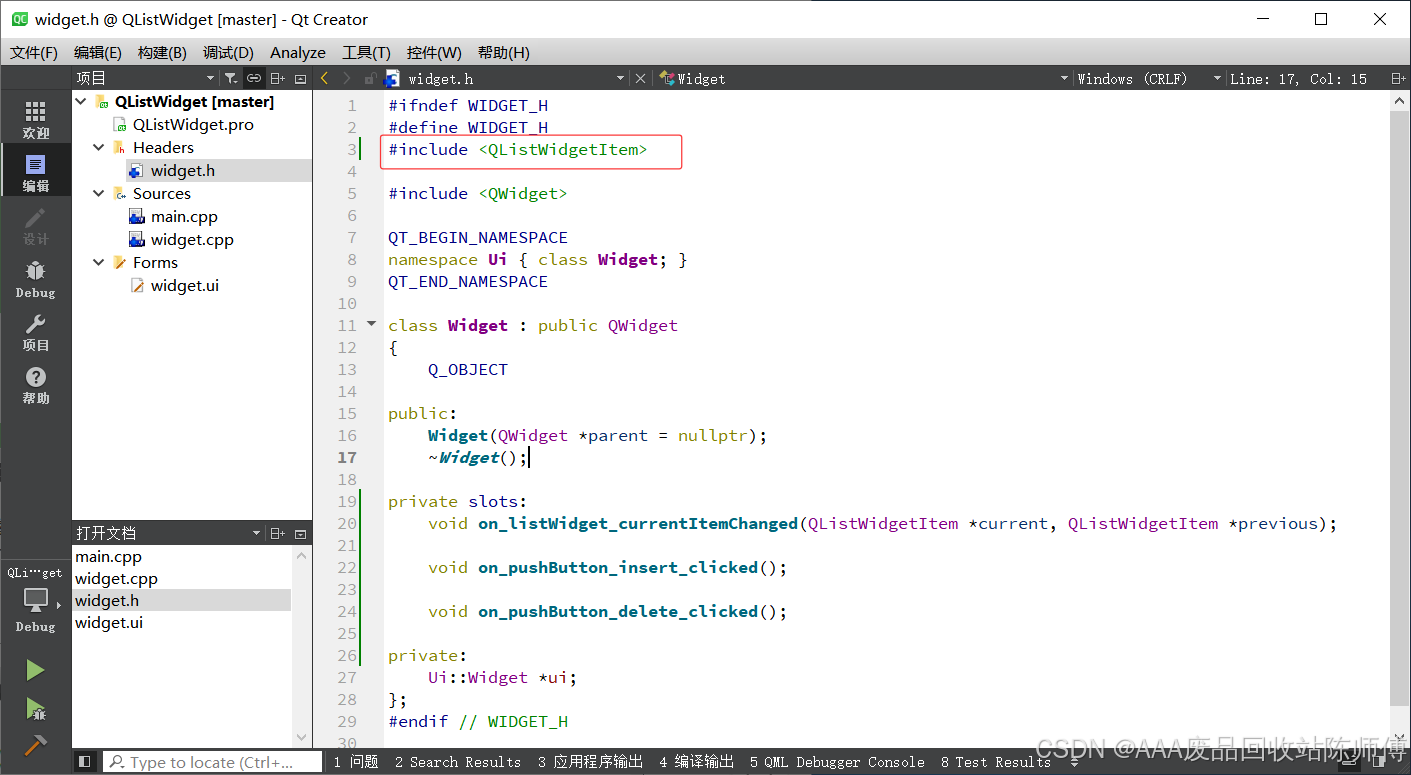Select widget.ui in 打开文档 list

[x=182, y=622]
